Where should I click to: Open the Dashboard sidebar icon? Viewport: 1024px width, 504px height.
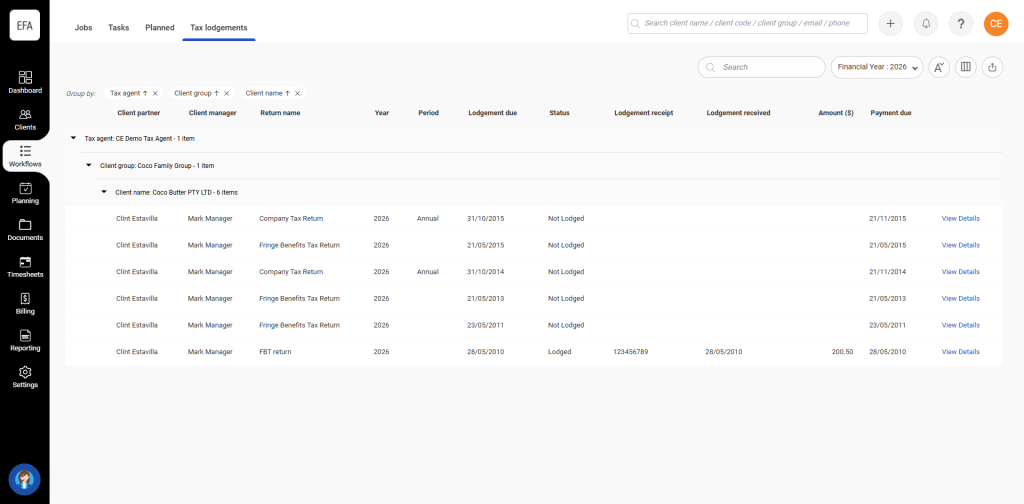(x=25, y=82)
